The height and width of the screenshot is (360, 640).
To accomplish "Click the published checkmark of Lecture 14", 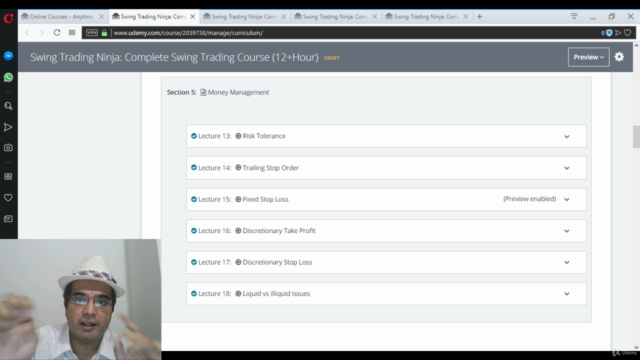I will 194,168.
